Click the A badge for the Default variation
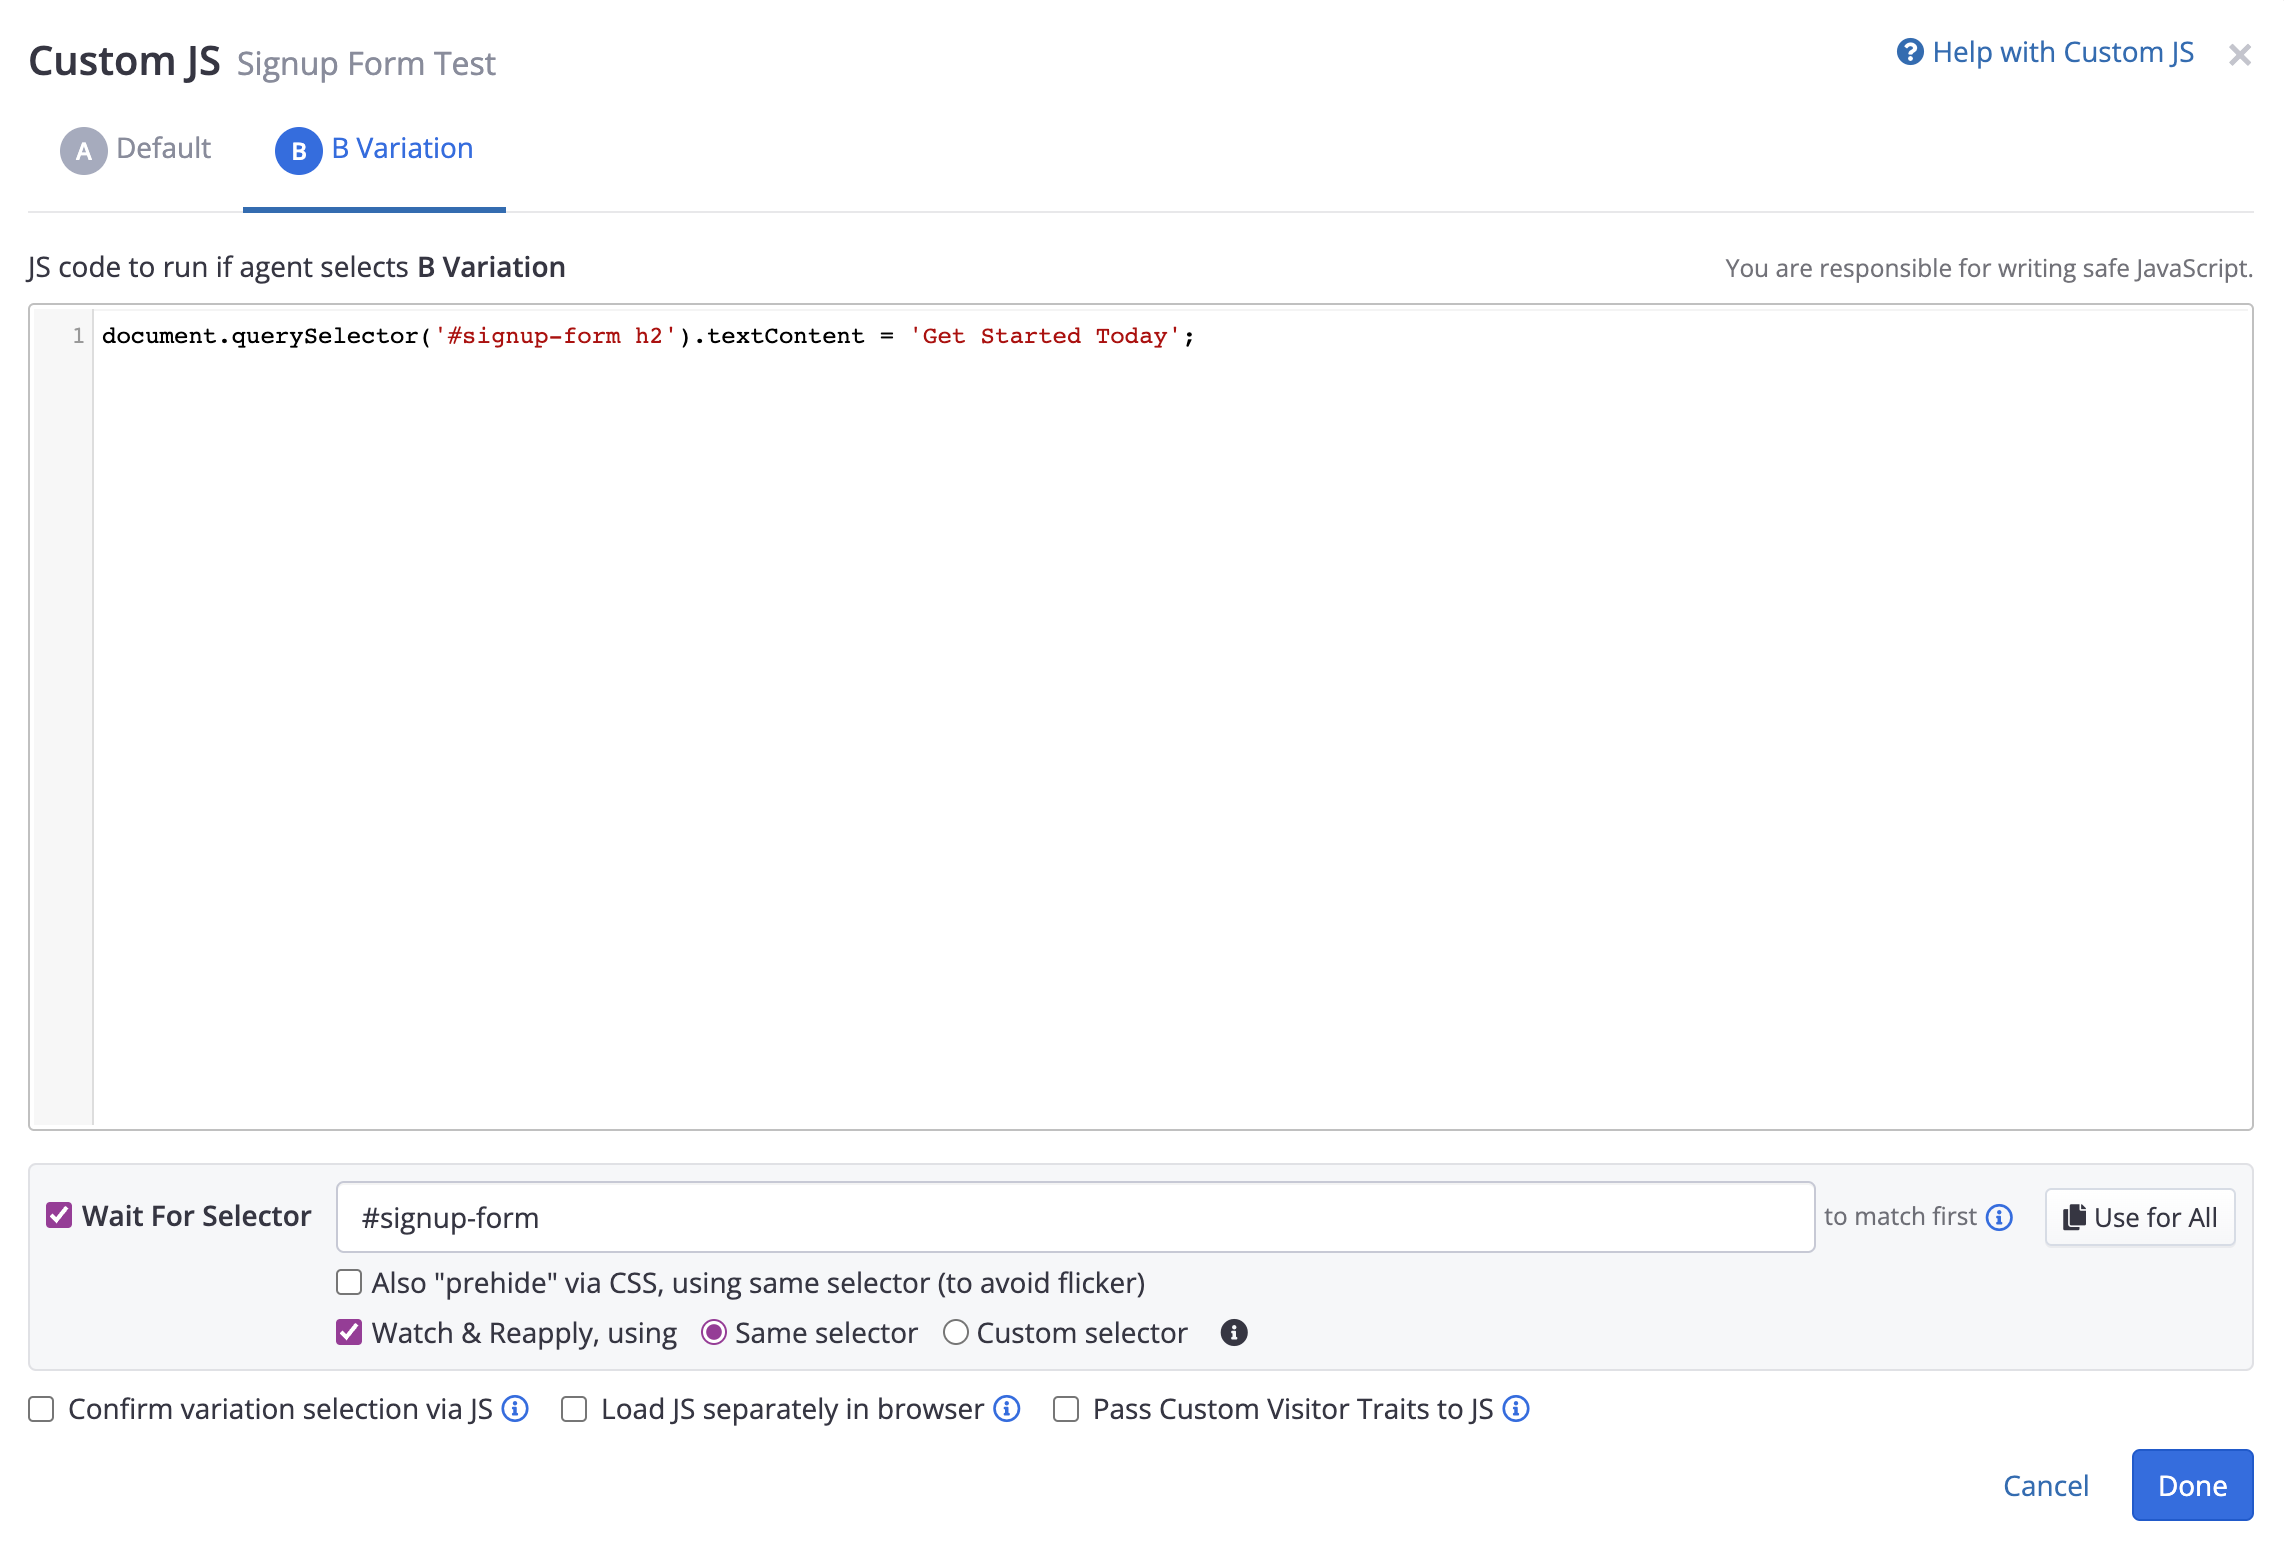 83,151
